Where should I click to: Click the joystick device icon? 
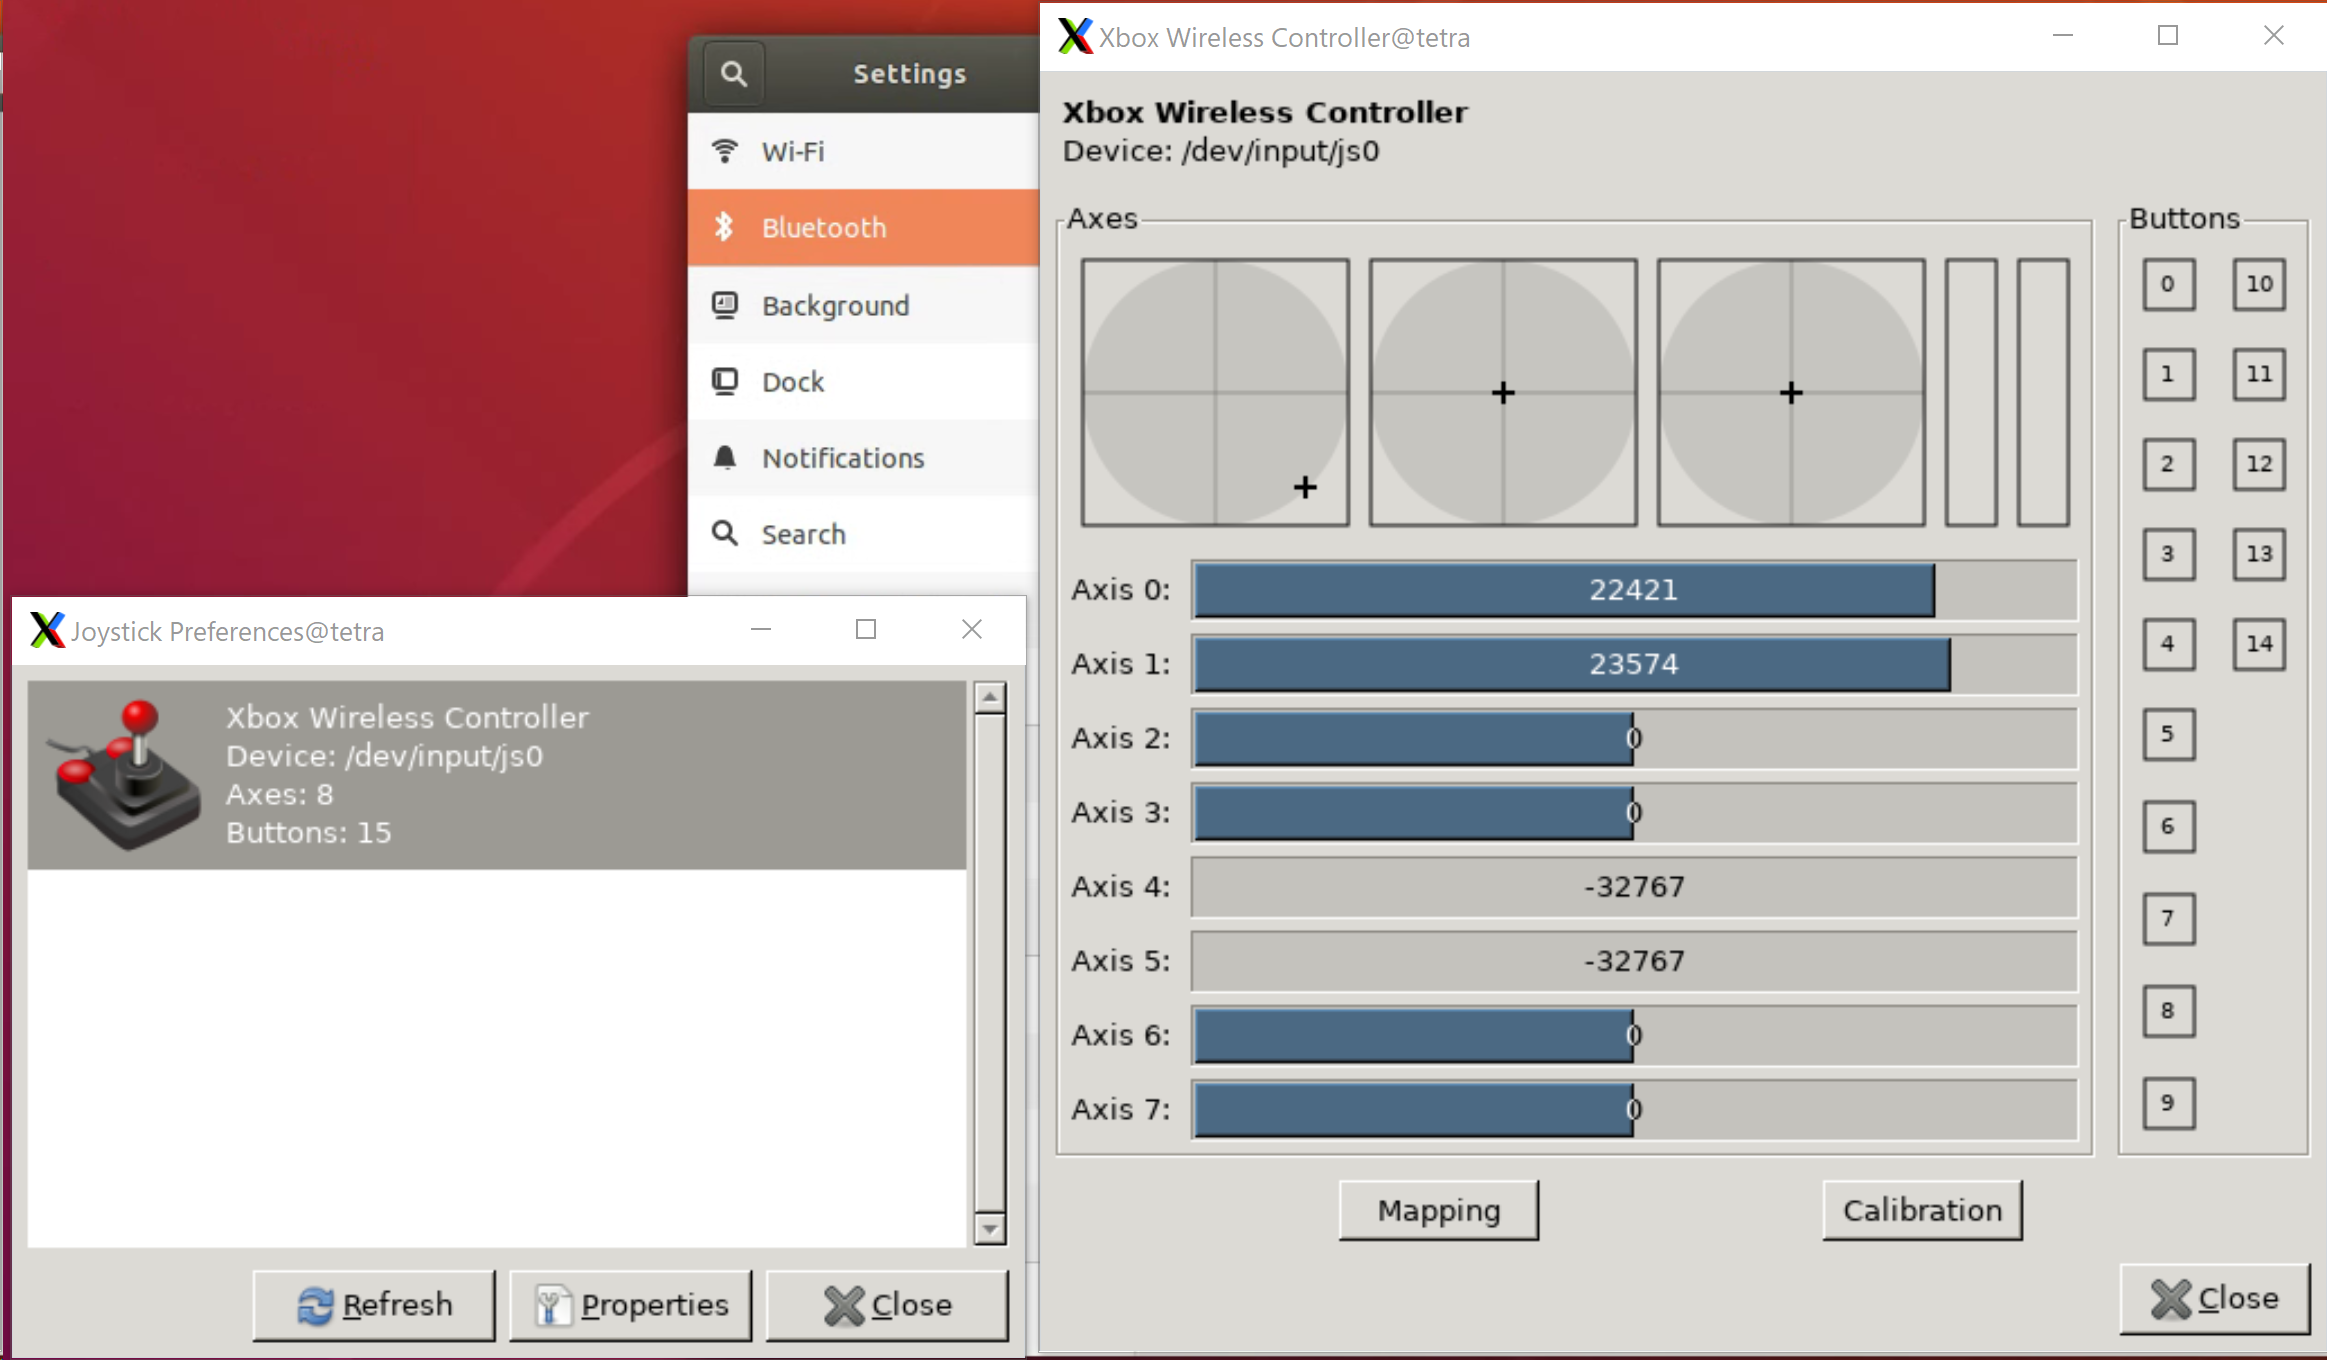tap(125, 775)
